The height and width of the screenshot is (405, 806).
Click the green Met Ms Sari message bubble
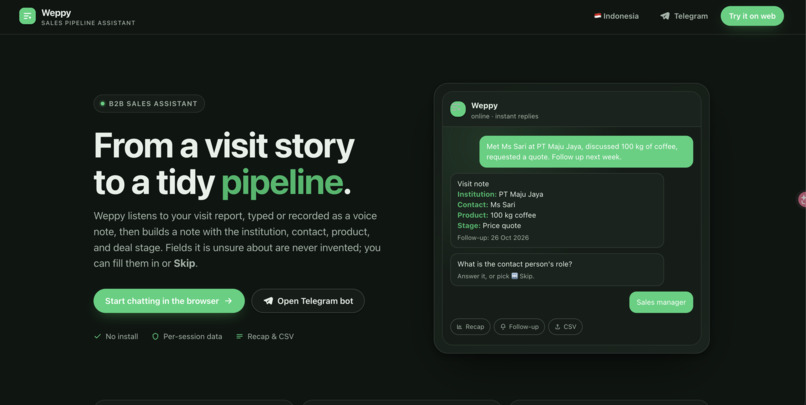tap(586, 152)
